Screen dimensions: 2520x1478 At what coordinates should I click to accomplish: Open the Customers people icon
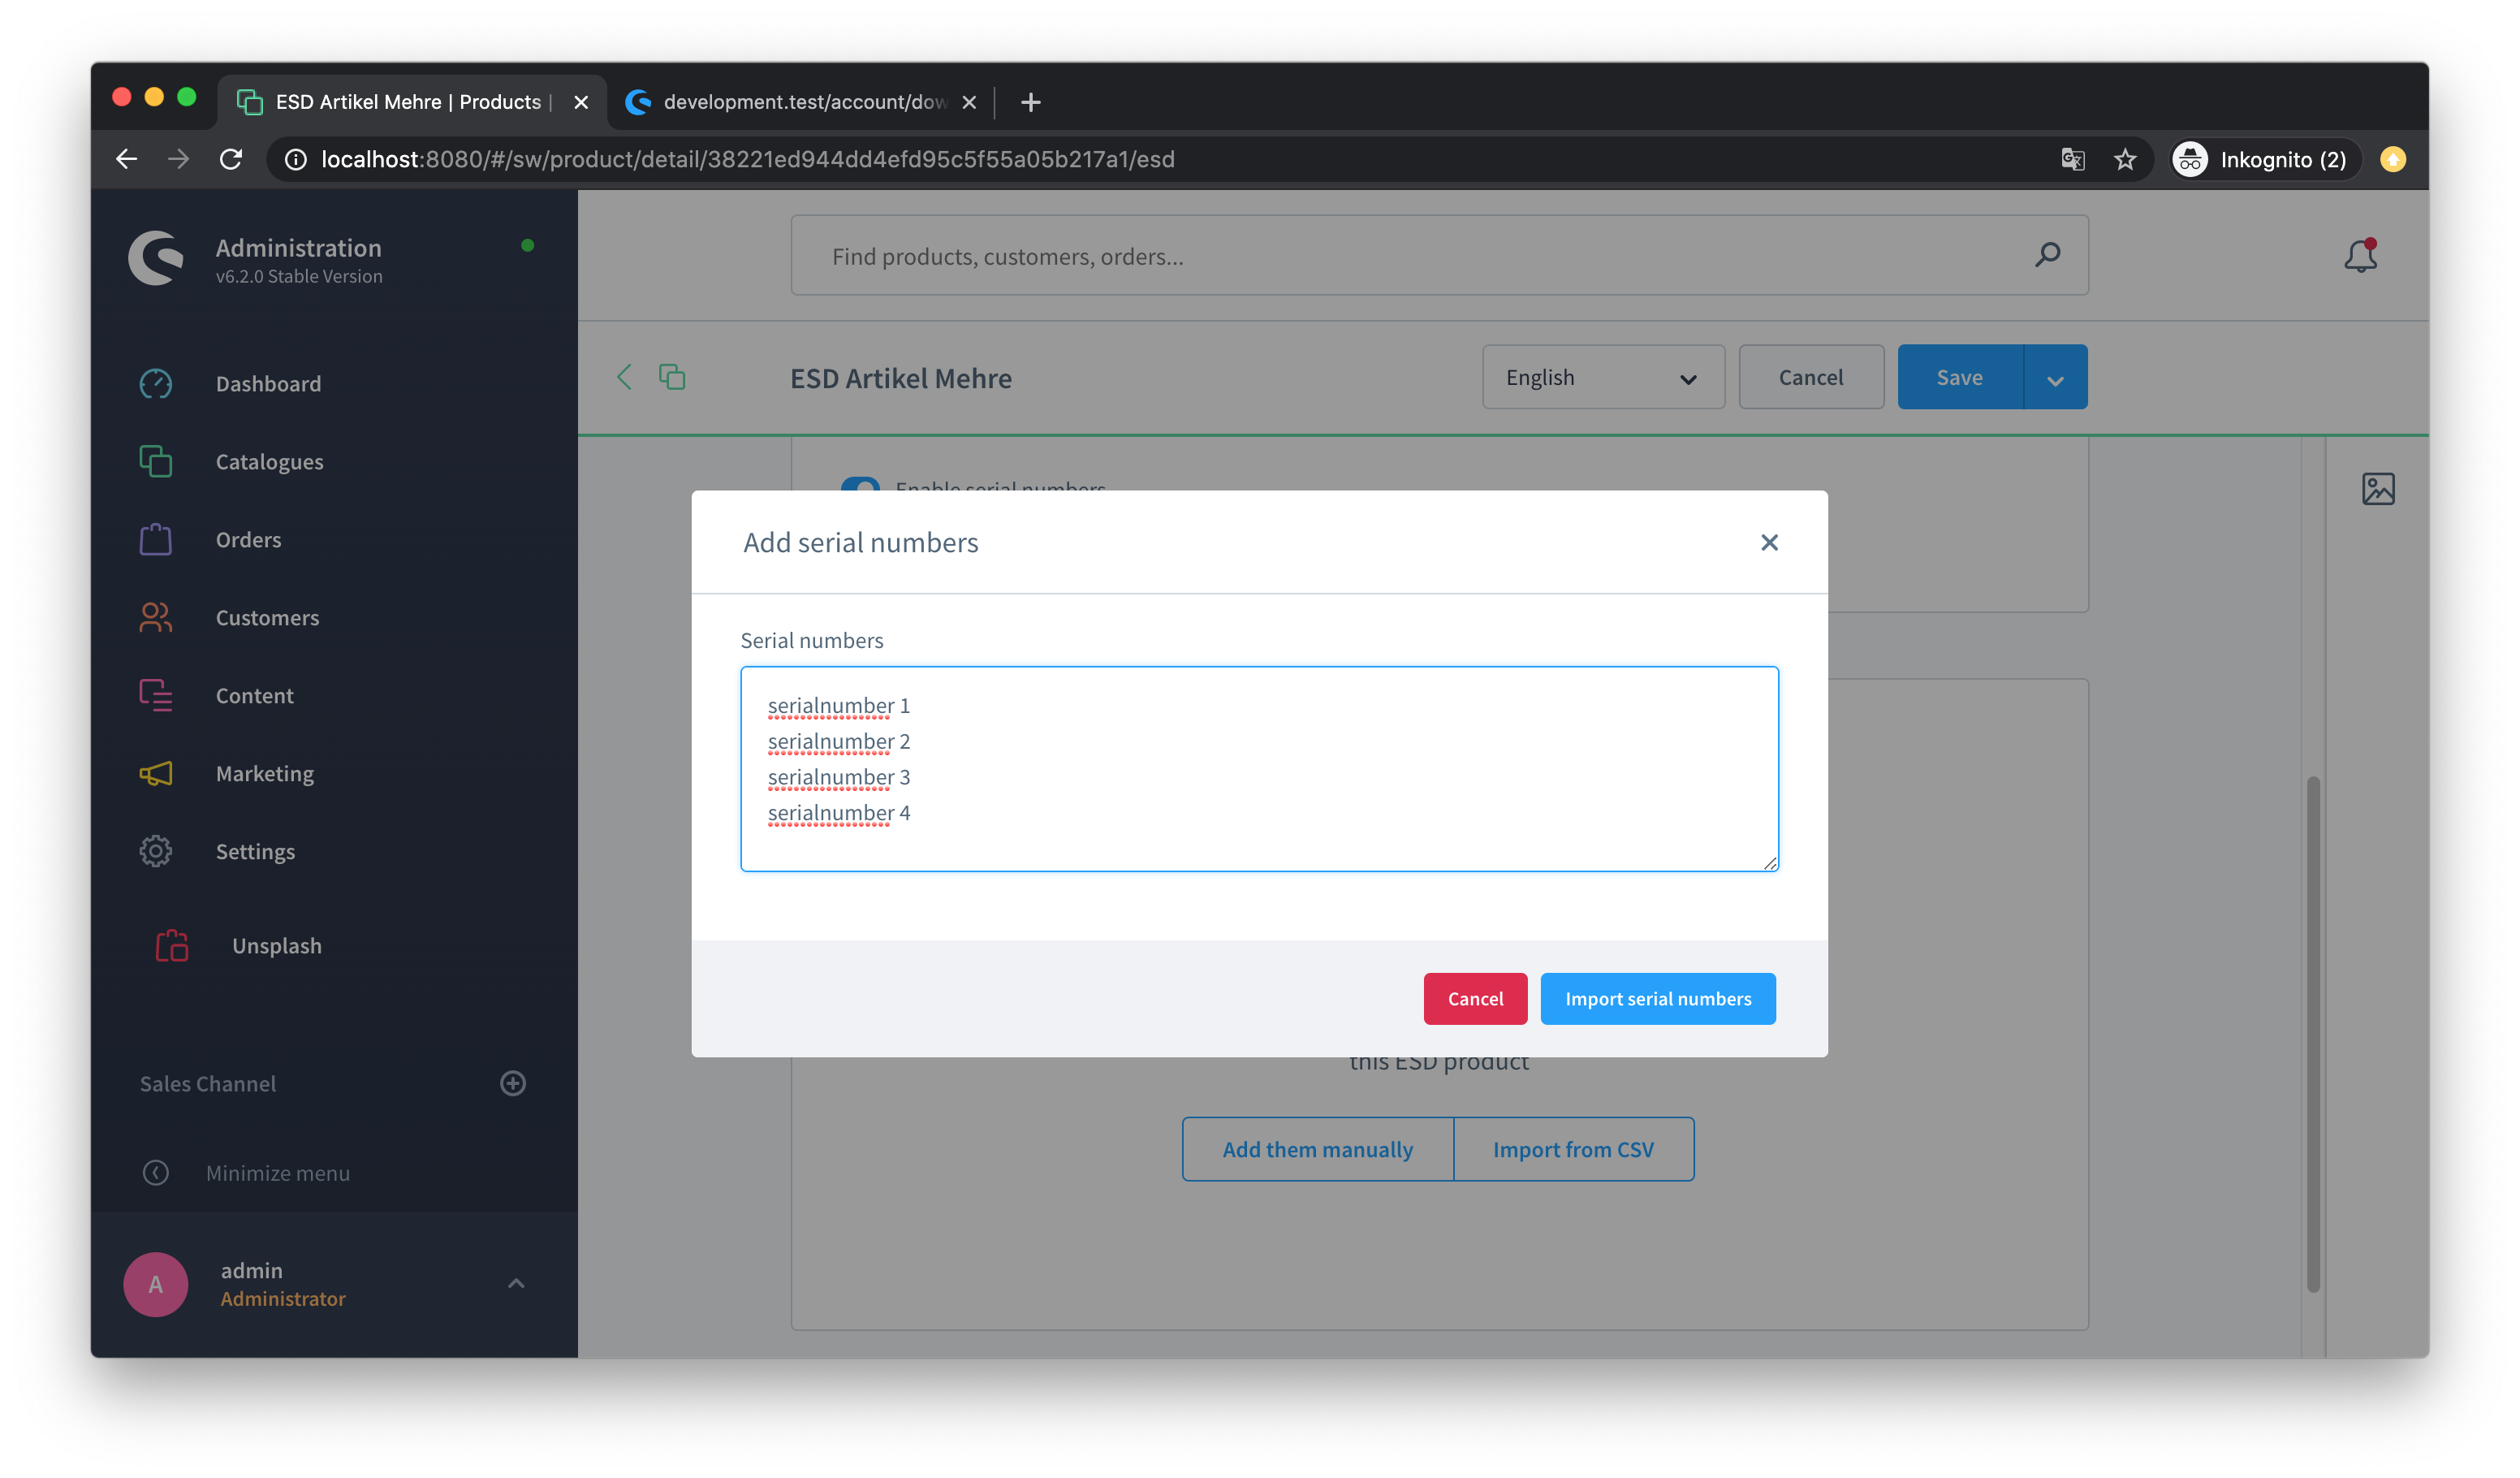[155, 618]
